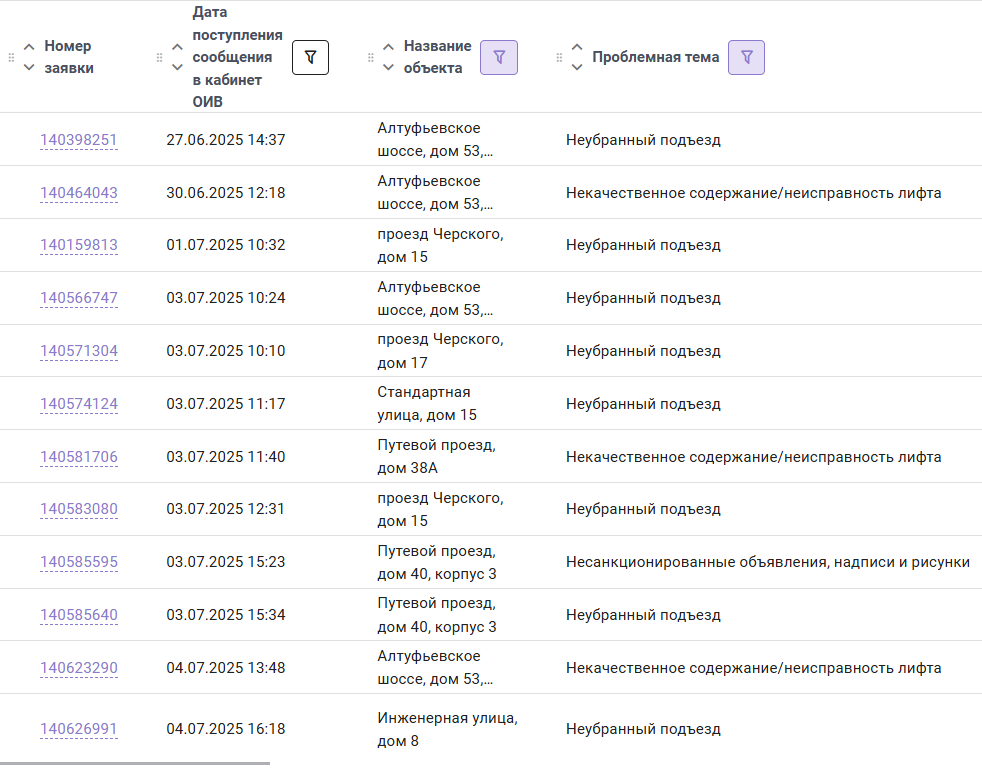Open filter for Дата поступления сообщения column

click(x=310, y=58)
